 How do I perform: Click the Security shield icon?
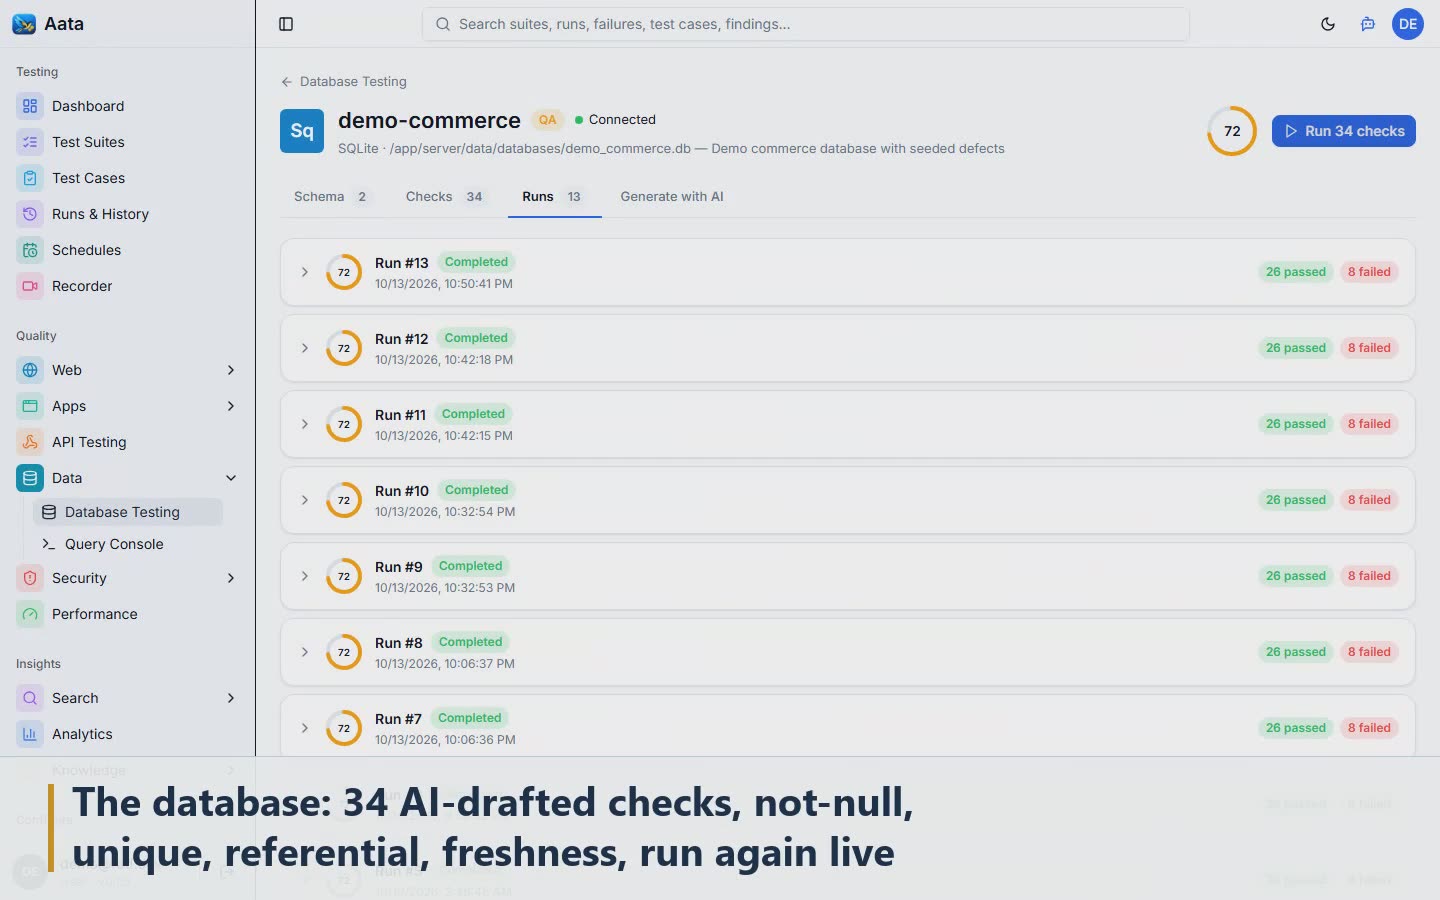click(x=30, y=578)
